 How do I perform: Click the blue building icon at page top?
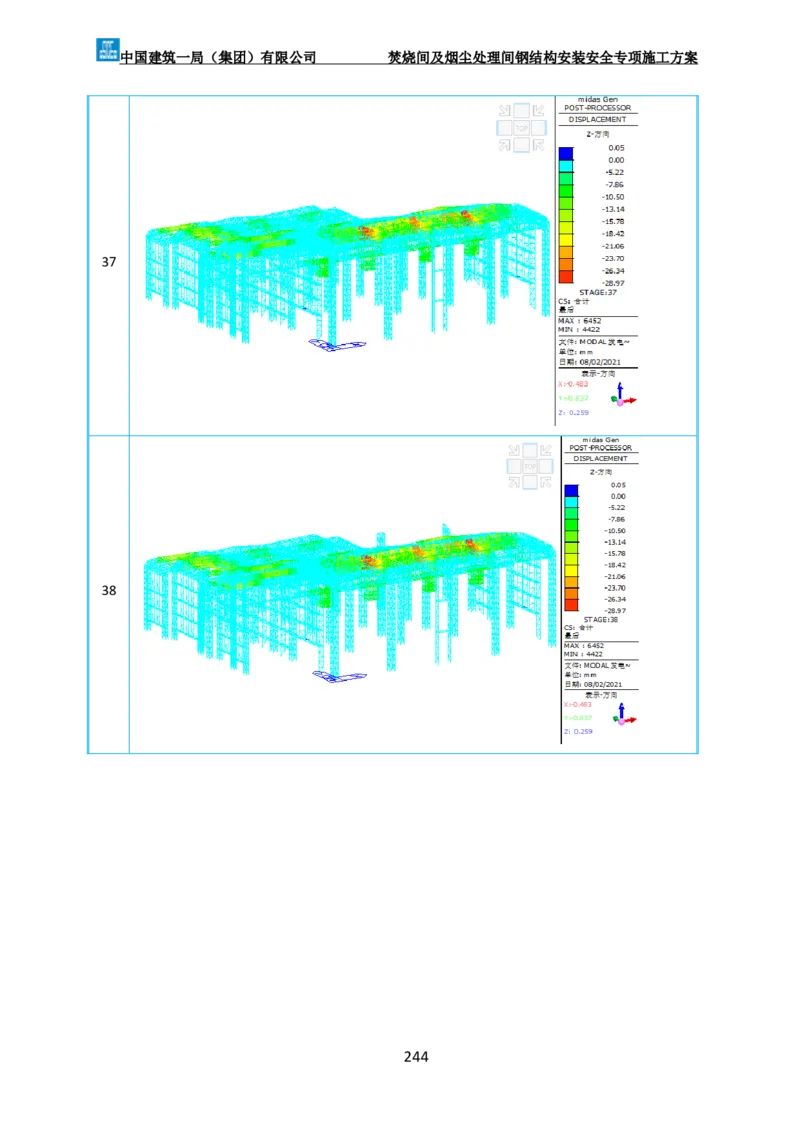click(107, 48)
